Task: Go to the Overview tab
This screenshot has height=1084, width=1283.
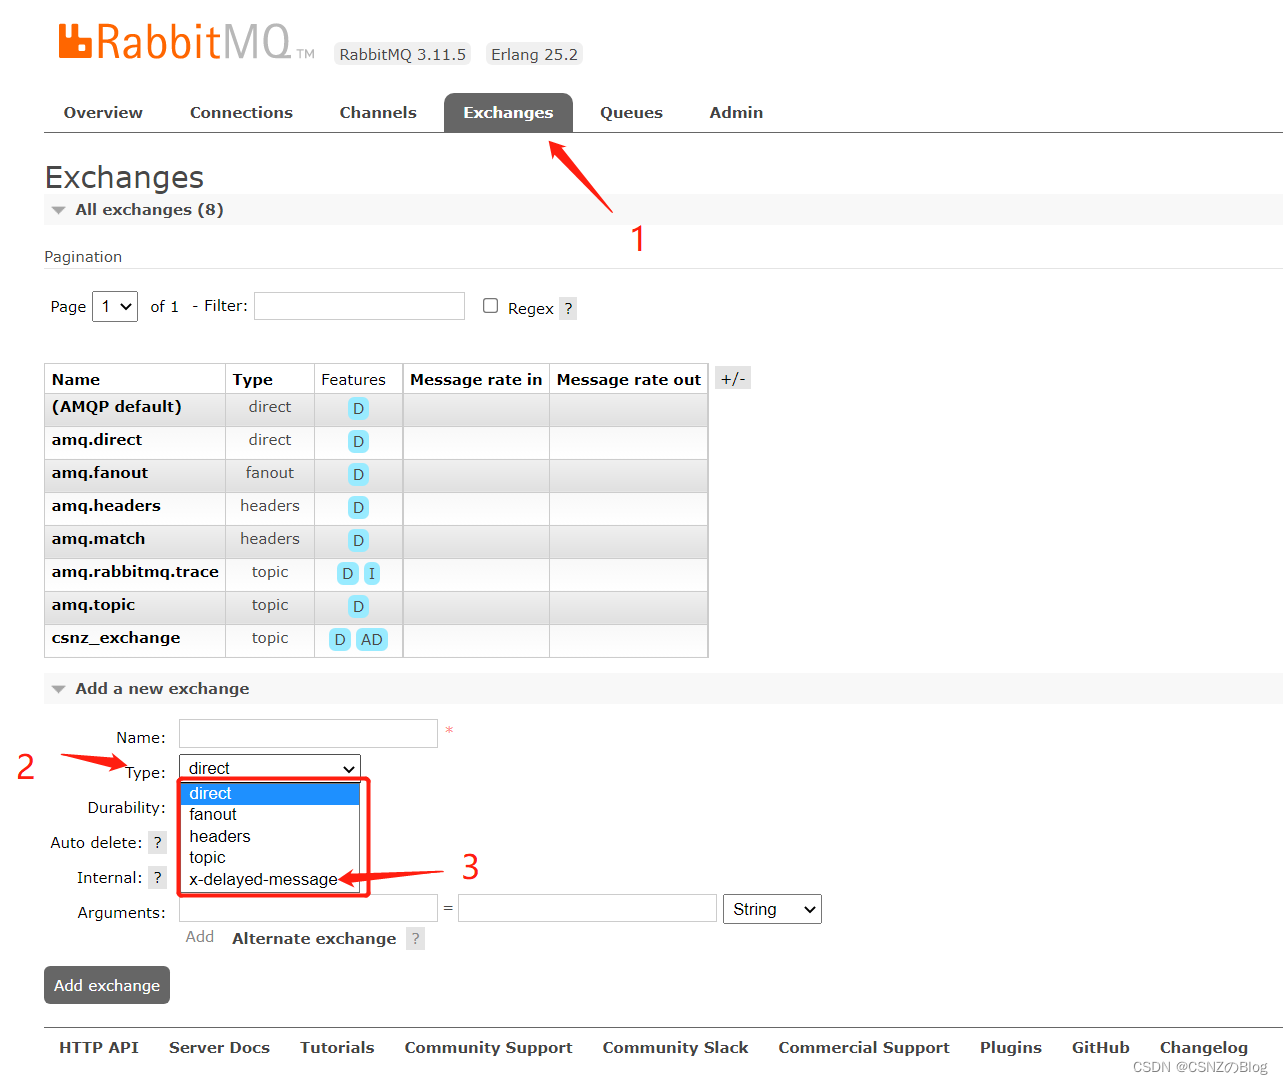Action: point(103,112)
